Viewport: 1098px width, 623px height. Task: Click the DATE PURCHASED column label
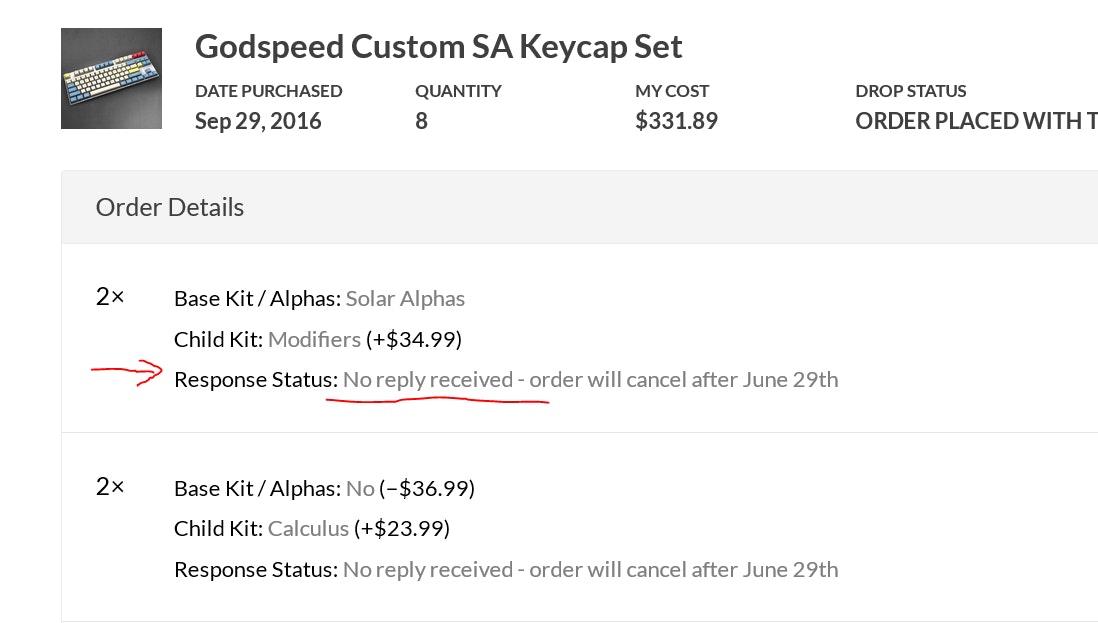click(268, 91)
